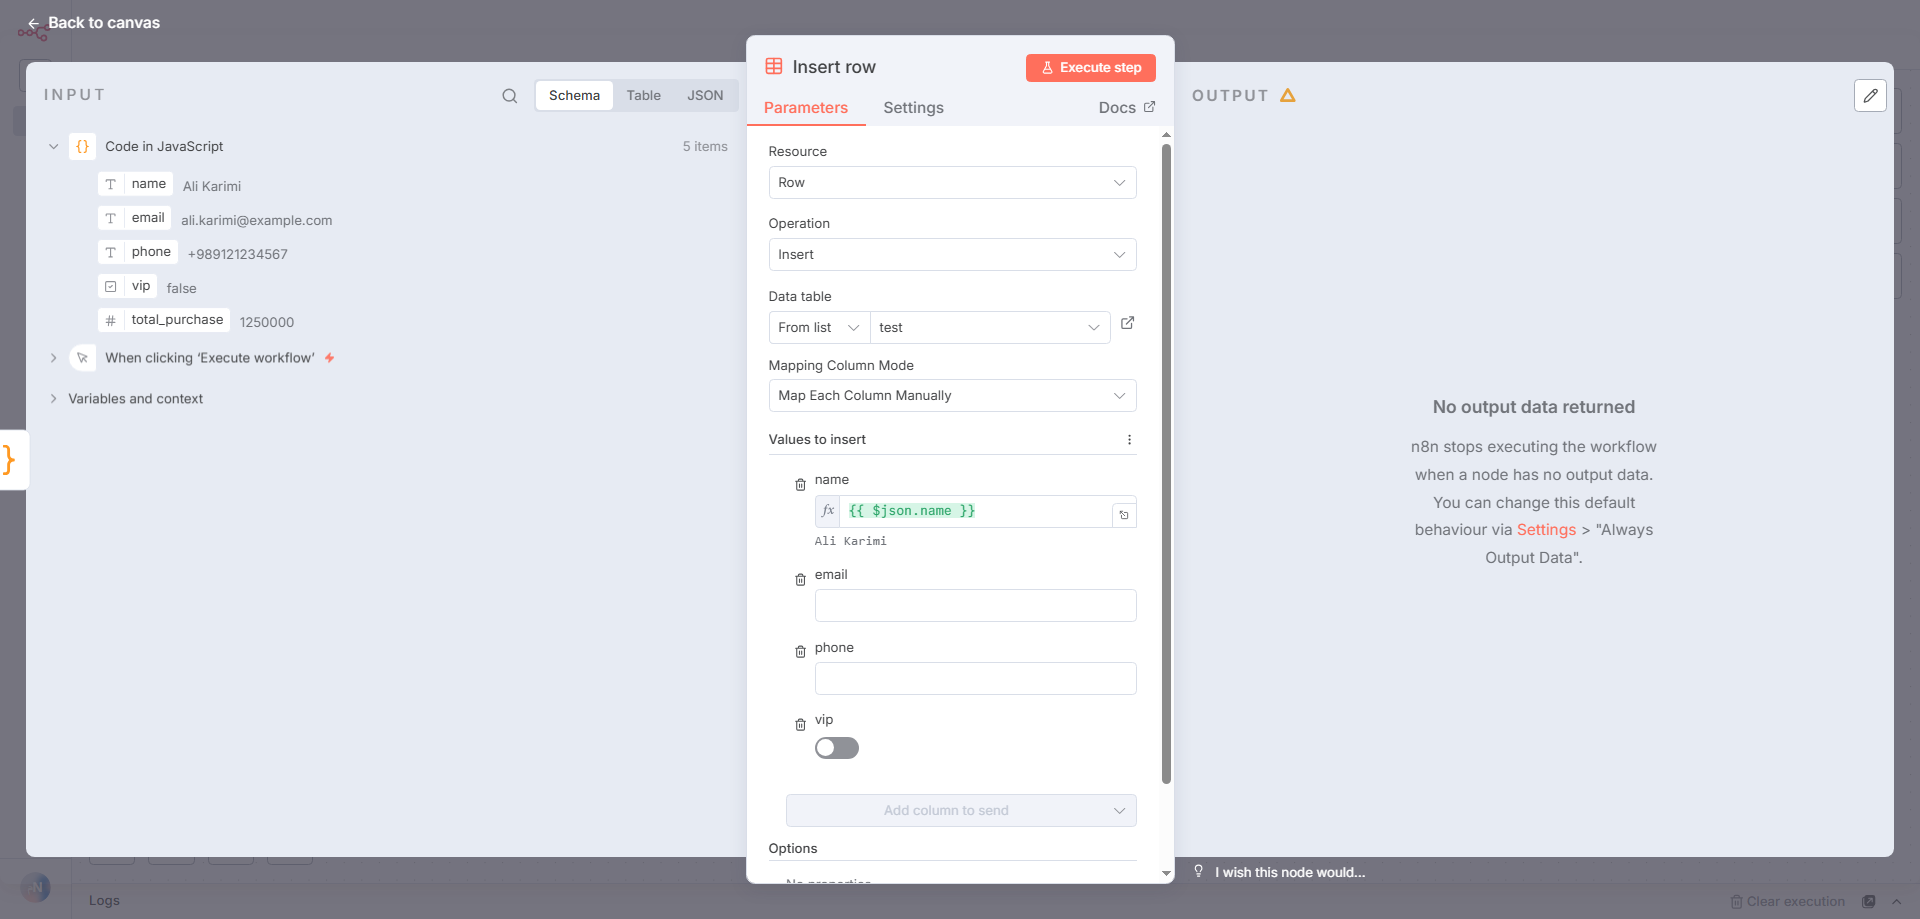Open the test data table external link icon
The image size is (1920, 919).
(1127, 323)
